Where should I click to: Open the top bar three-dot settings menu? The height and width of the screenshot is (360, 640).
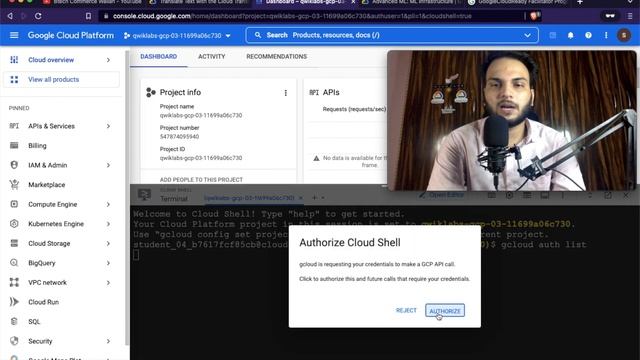tap(606, 36)
